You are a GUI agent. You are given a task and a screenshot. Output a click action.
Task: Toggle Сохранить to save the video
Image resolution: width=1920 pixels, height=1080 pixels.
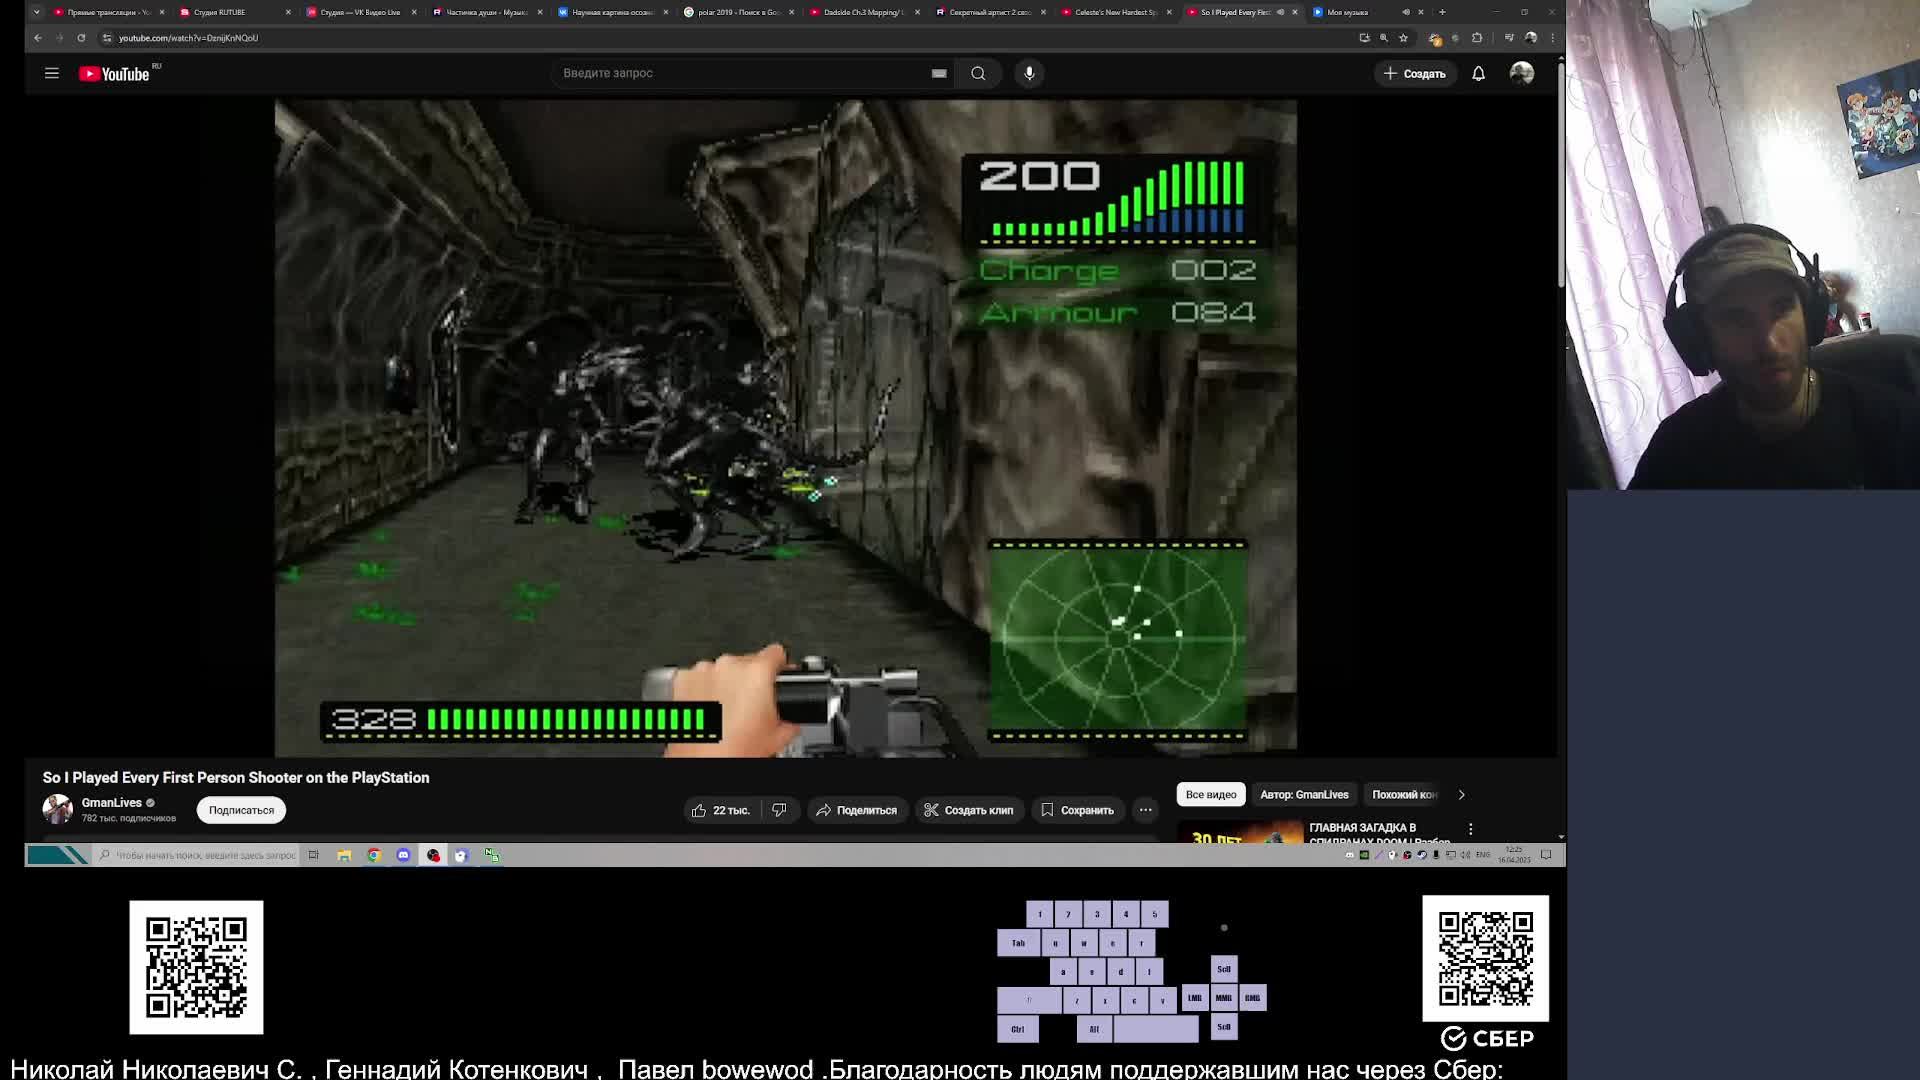point(1077,810)
